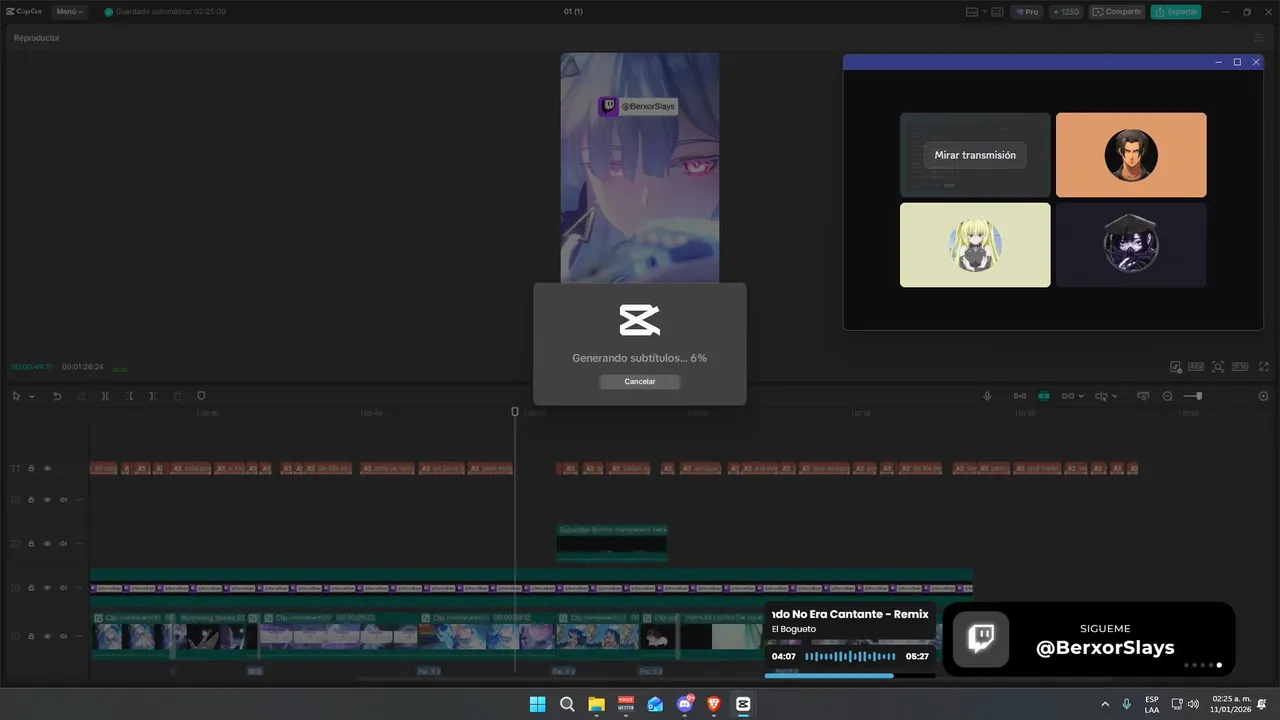Select the orange dark-haired avatar tile in the call window
Image resolution: width=1280 pixels, height=720 pixels.
pyautogui.click(x=1131, y=155)
